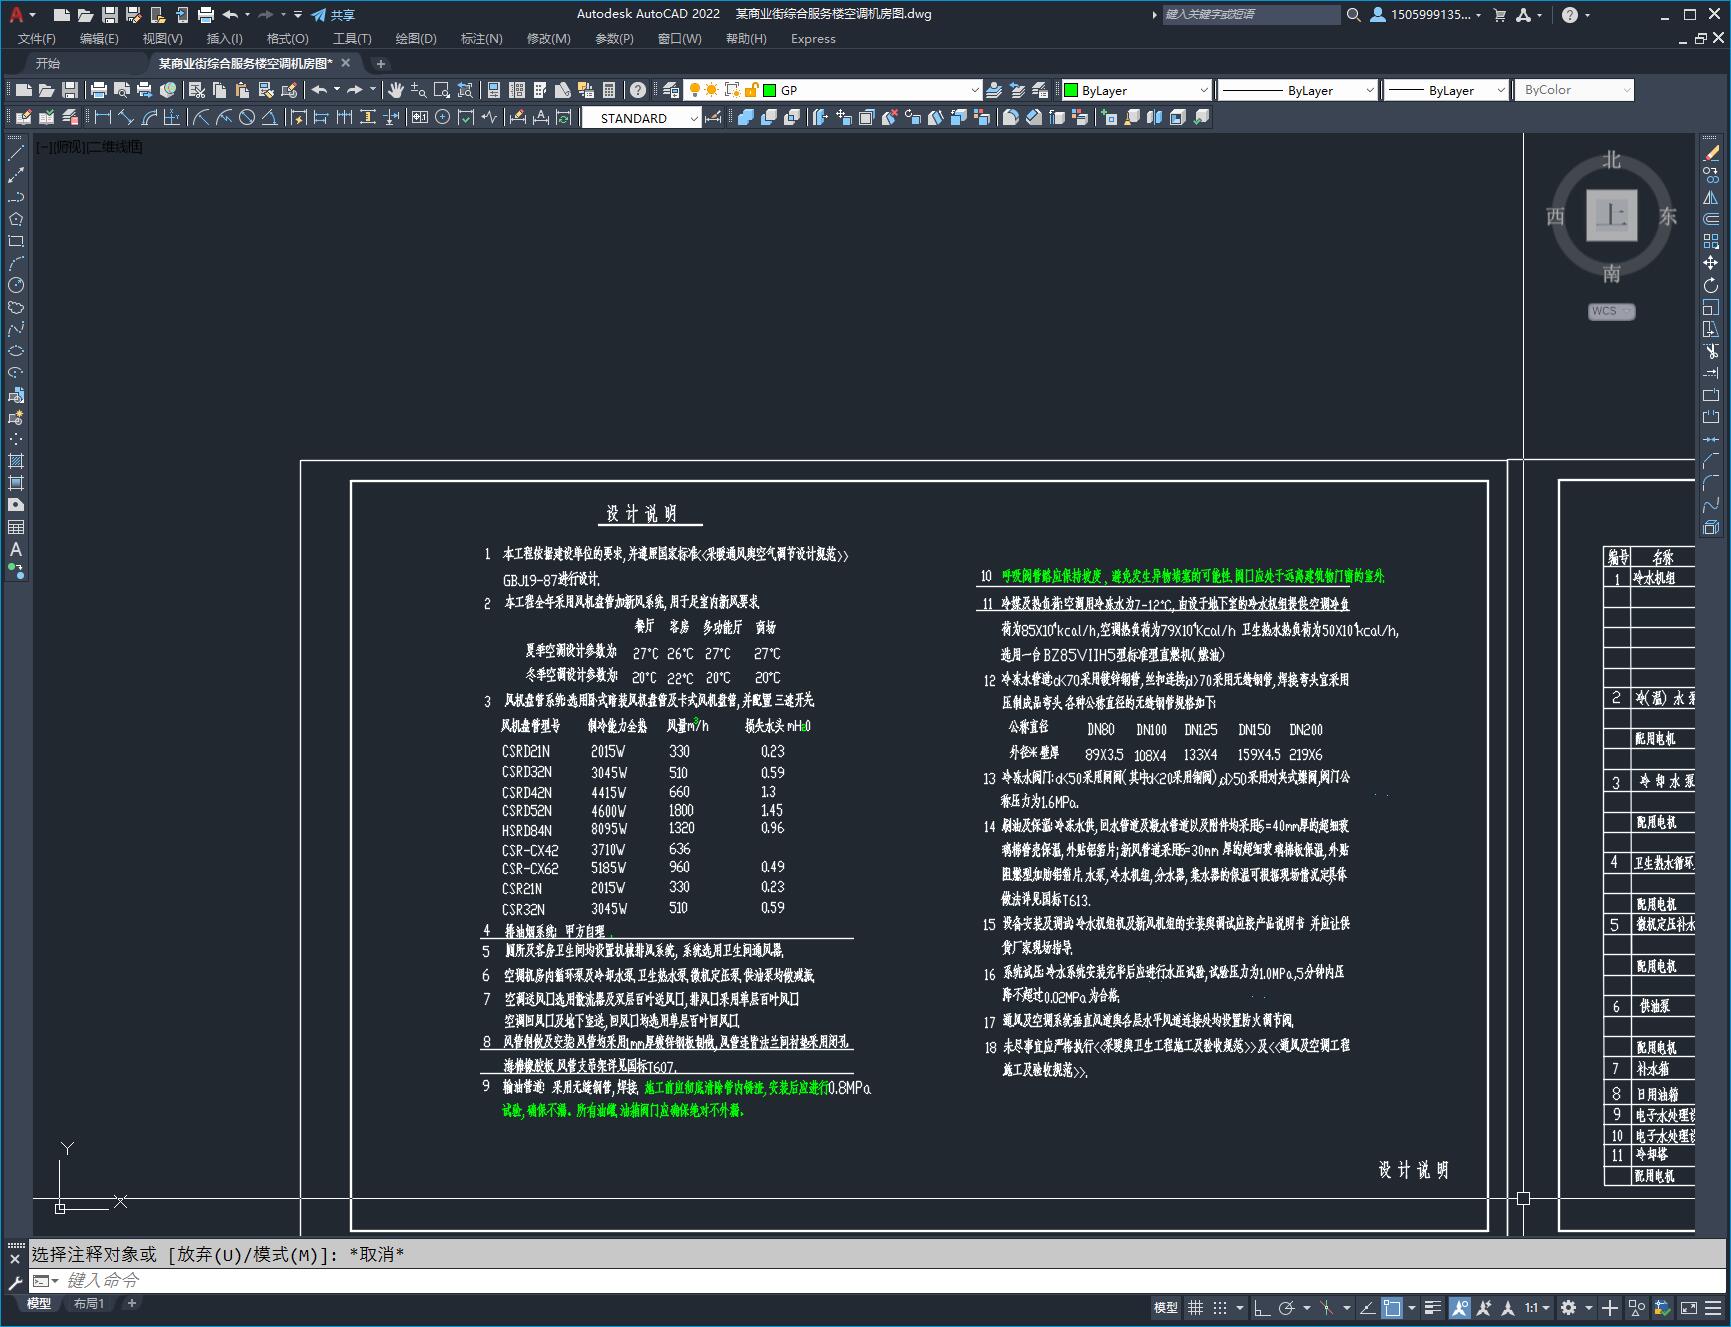Click the keyword search input box

(1250, 14)
